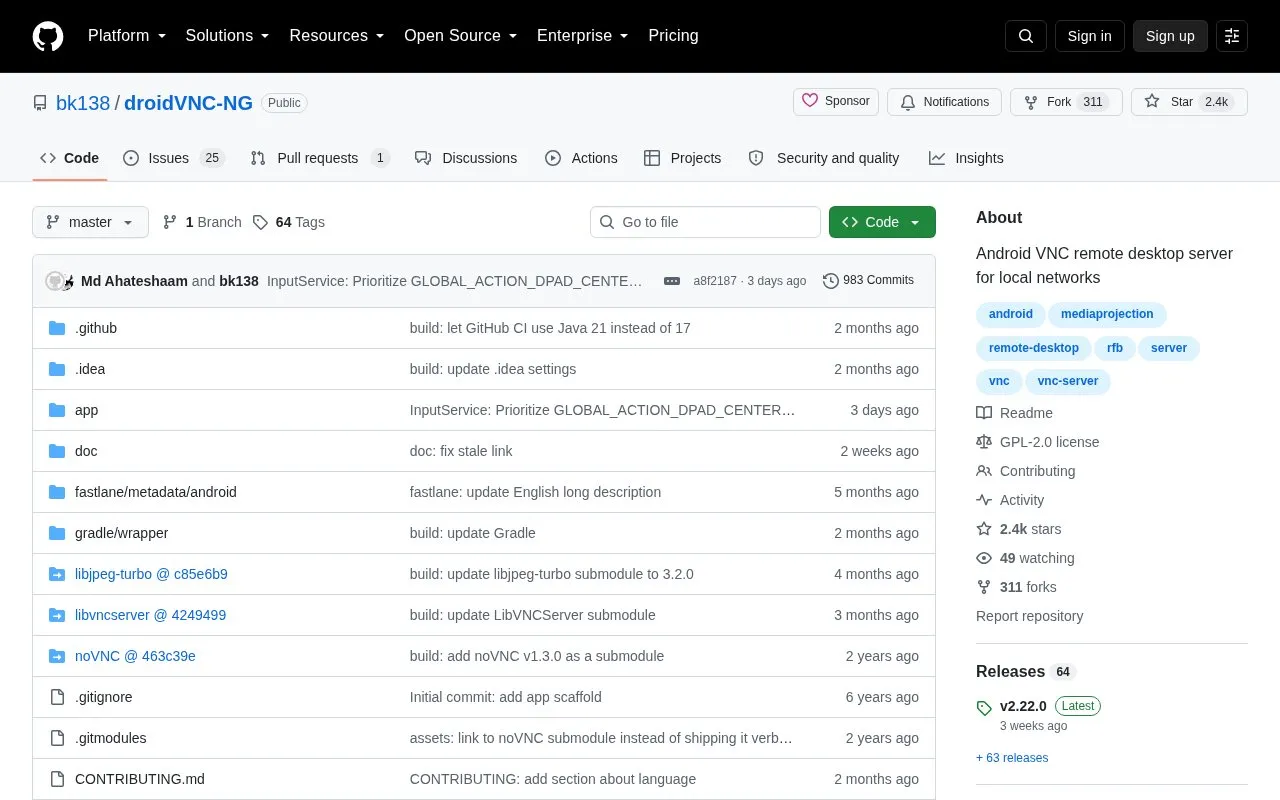Expand the Open Source menu
This screenshot has width=1280, height=800.
tap(461, 36)
